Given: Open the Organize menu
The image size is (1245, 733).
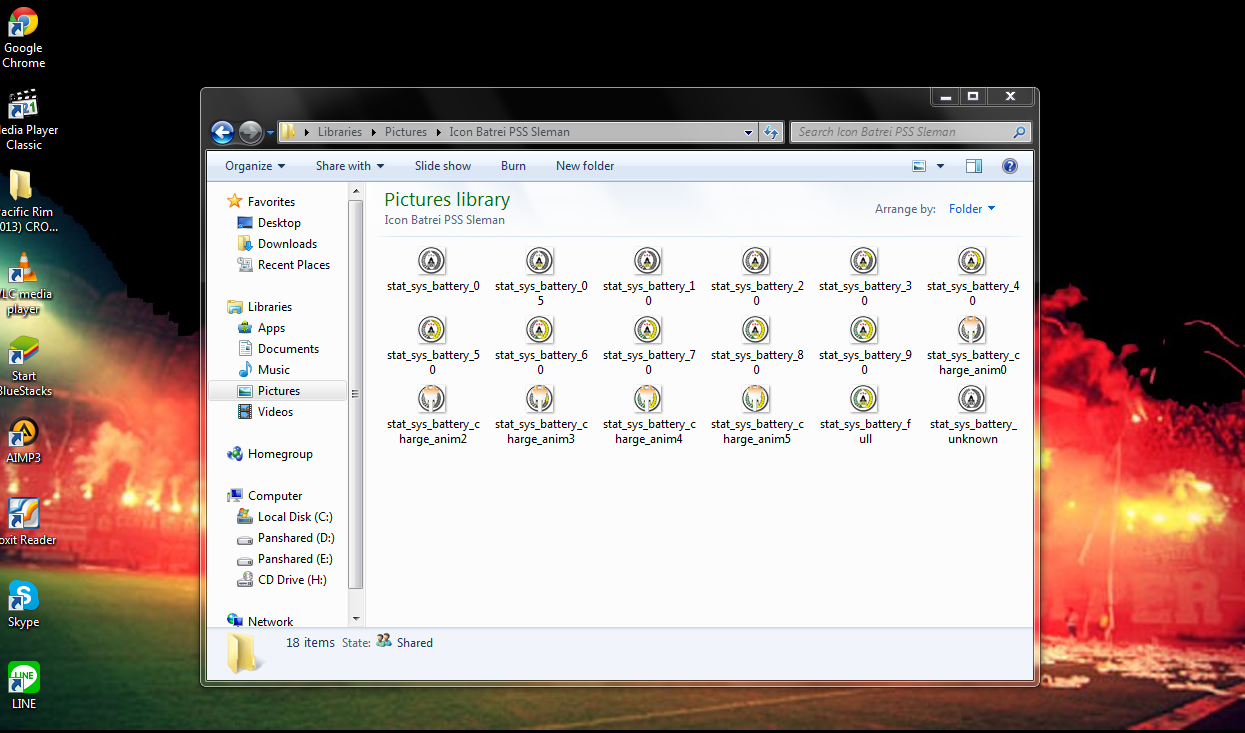Looking at the screenshot, I should (x=255, y=166).
